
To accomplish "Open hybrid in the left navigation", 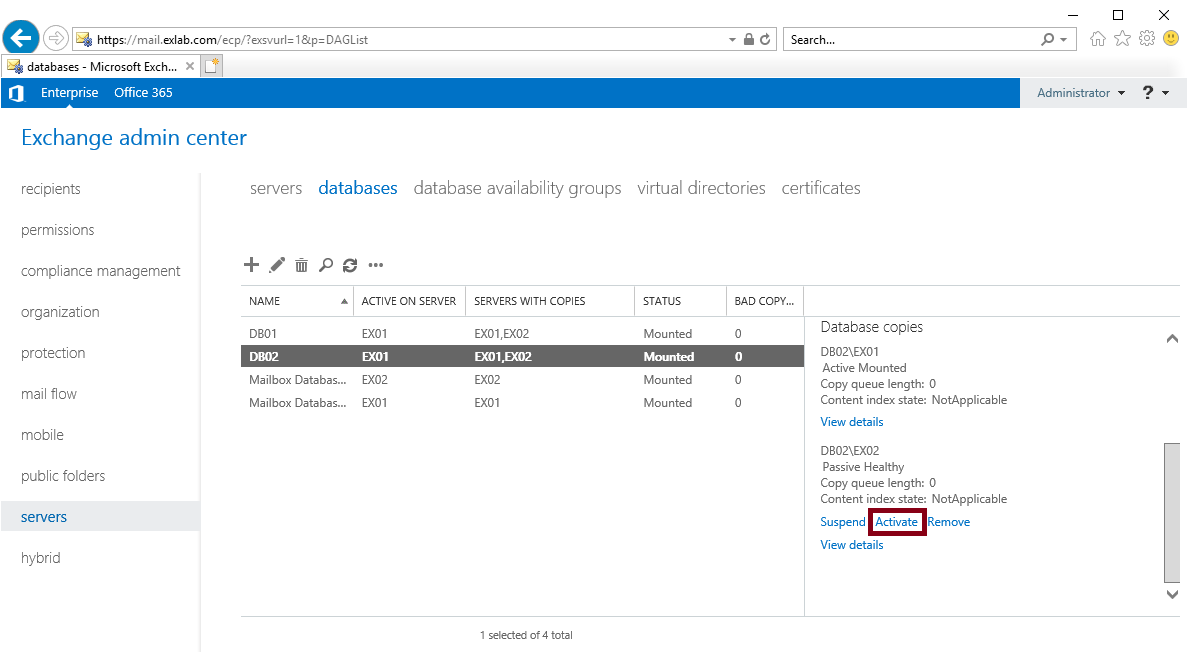I will pos(40,557).
